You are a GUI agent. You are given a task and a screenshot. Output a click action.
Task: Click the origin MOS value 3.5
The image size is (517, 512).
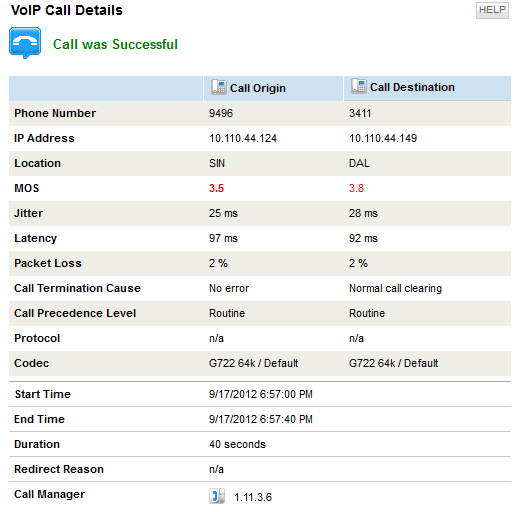pos(216,188)
